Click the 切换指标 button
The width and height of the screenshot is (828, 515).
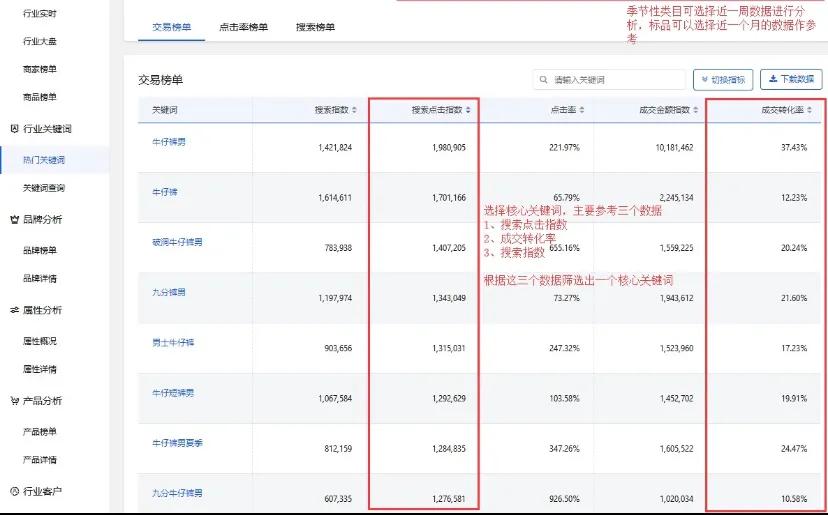click(x=723, y=80)
